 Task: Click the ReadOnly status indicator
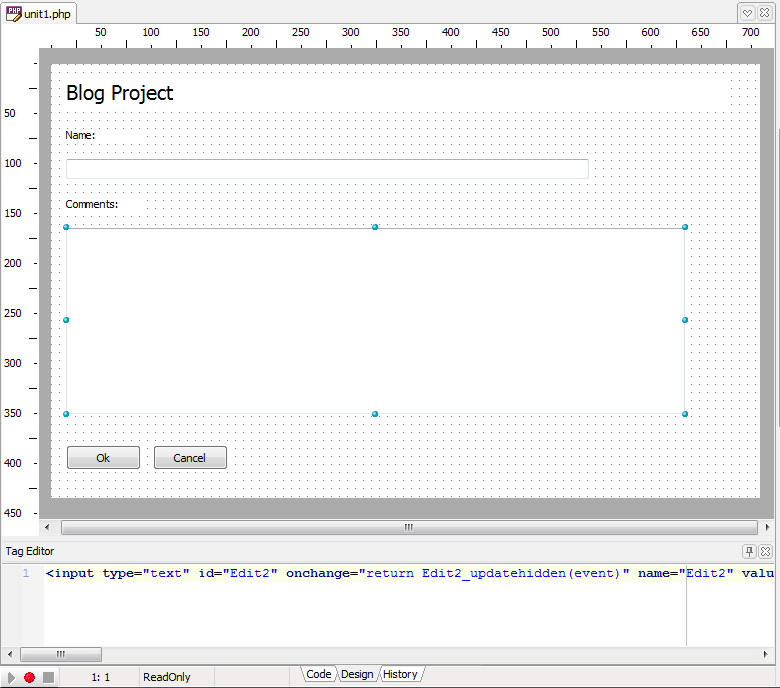(167, 677)
